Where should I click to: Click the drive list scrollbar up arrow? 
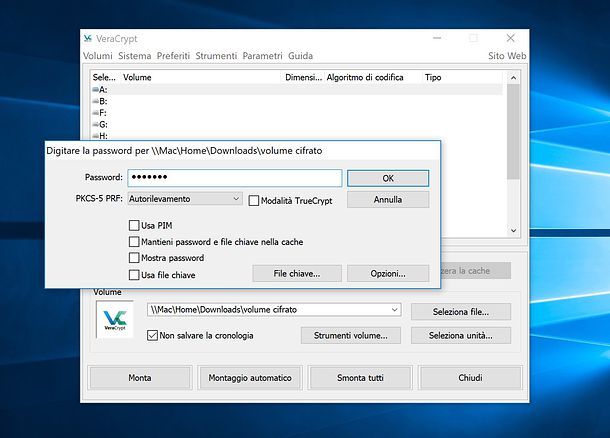[x=514, y=78]
